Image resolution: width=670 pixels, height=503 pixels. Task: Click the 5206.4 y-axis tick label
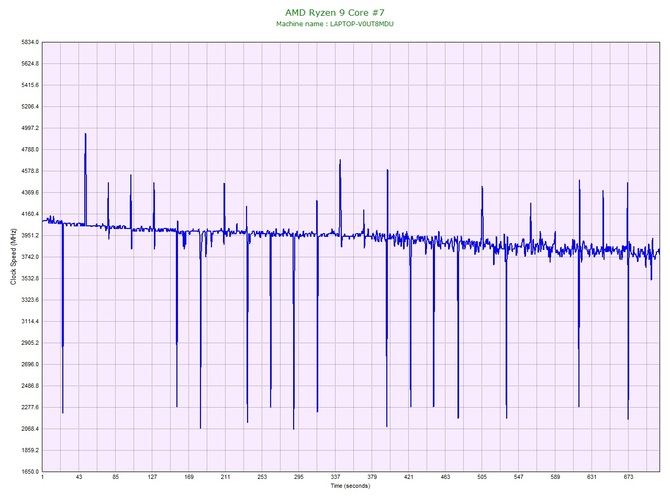click(x=30, y=107)
